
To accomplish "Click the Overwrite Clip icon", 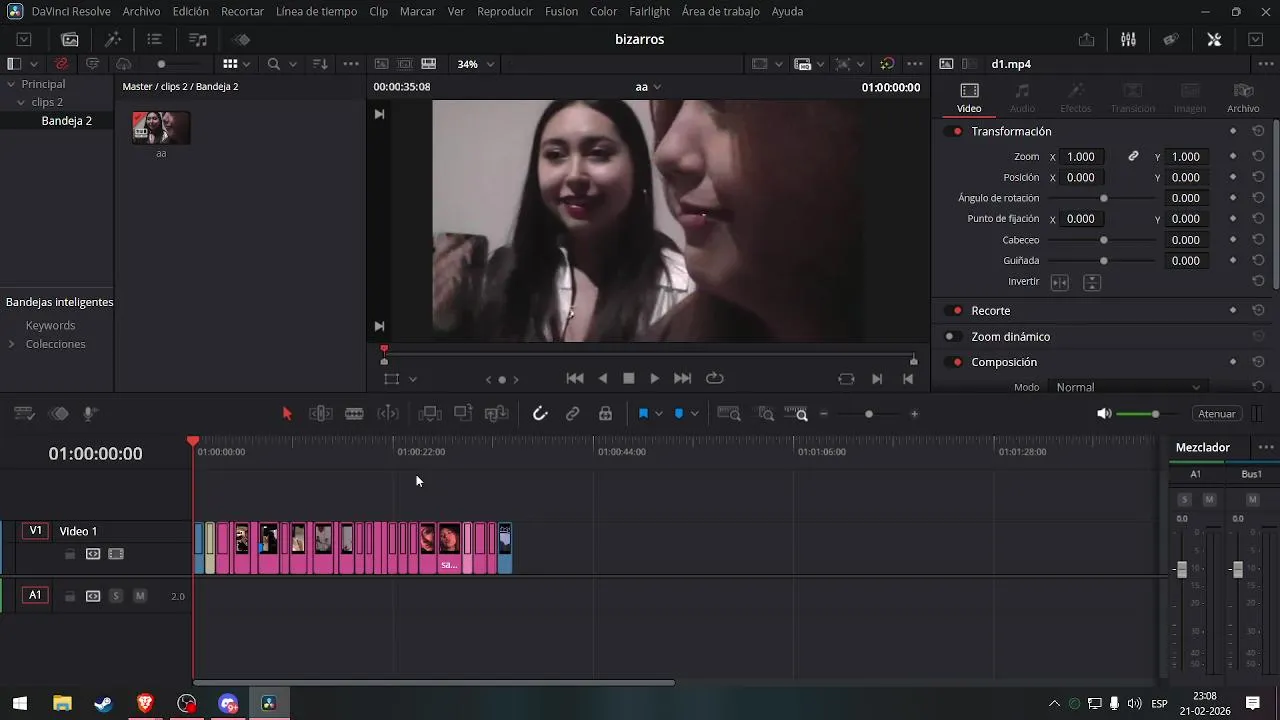I will pos(463,413).
